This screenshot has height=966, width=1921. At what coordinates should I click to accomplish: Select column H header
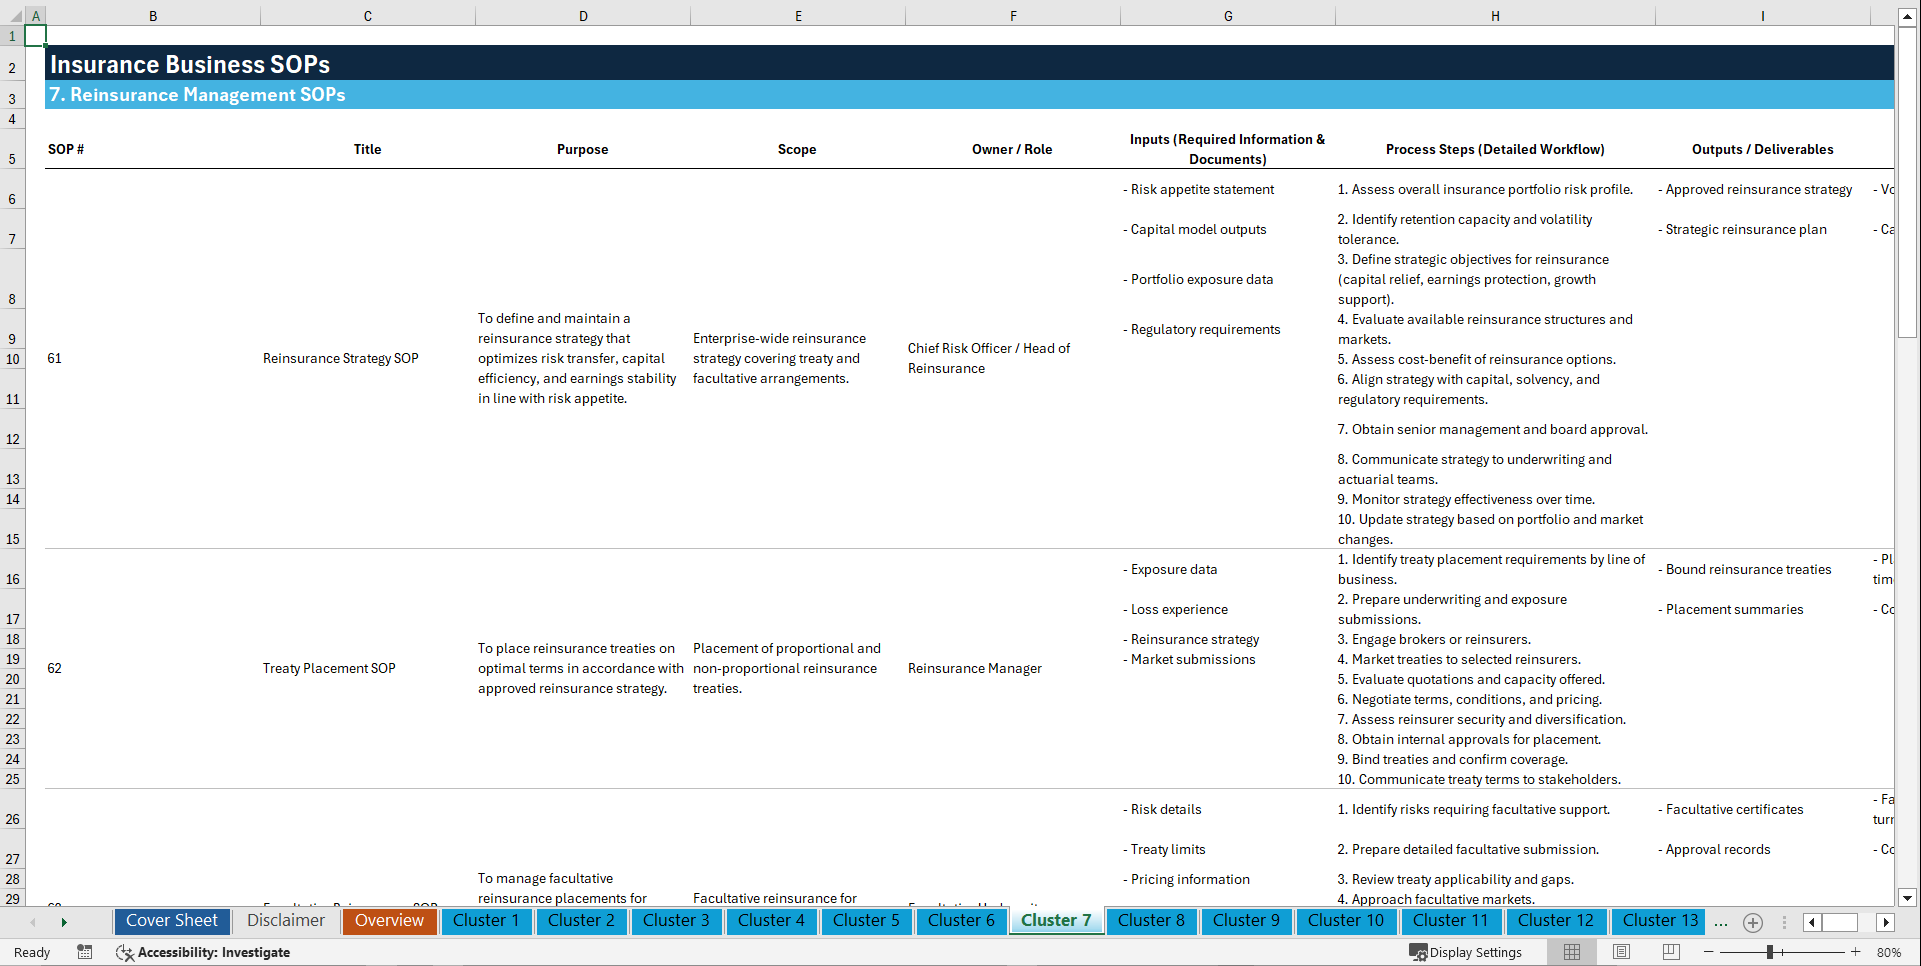click(1494, 15)
